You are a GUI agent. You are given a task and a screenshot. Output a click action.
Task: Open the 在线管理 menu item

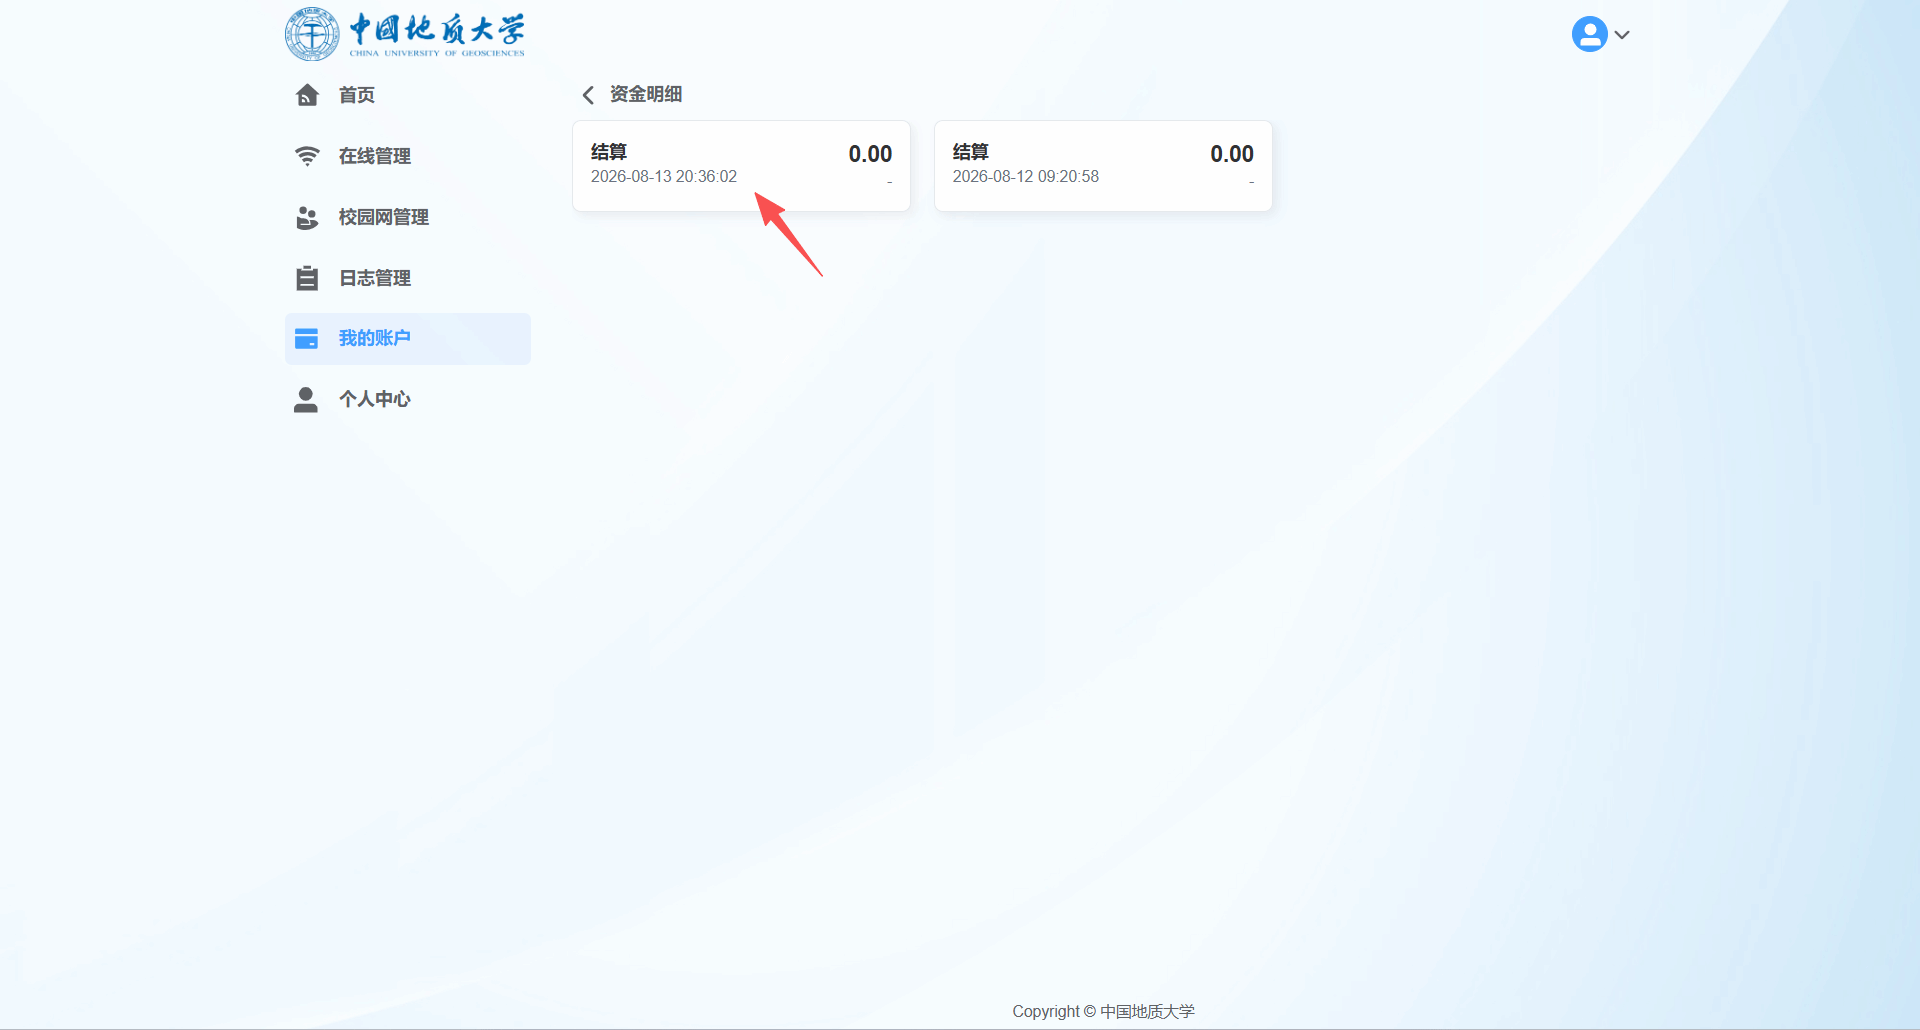(408, 156)
